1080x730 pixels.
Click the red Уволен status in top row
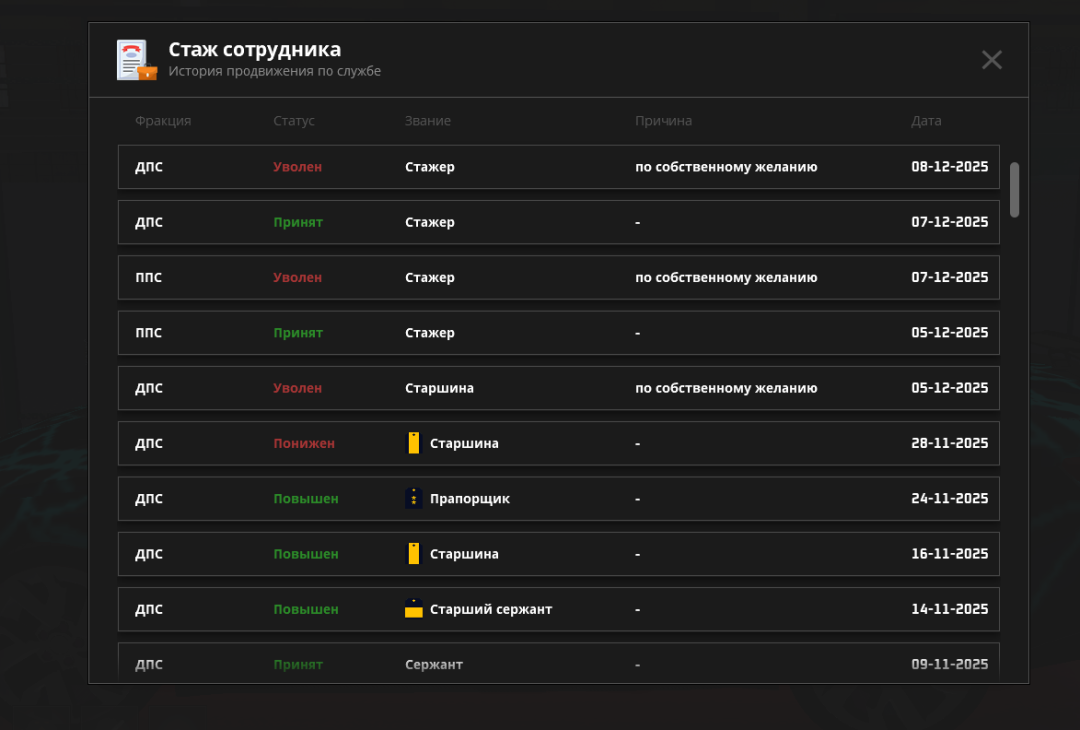(x=298, y=167)
